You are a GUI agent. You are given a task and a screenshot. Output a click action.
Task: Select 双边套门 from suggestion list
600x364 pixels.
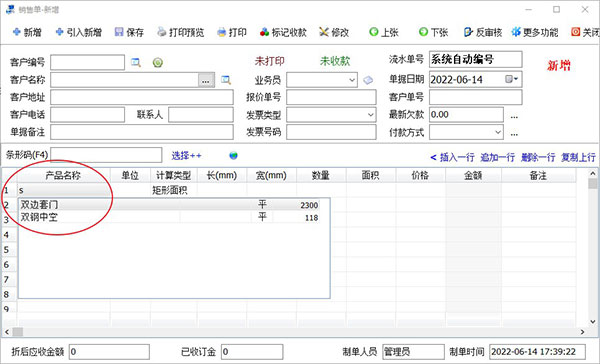pos(169,205)
